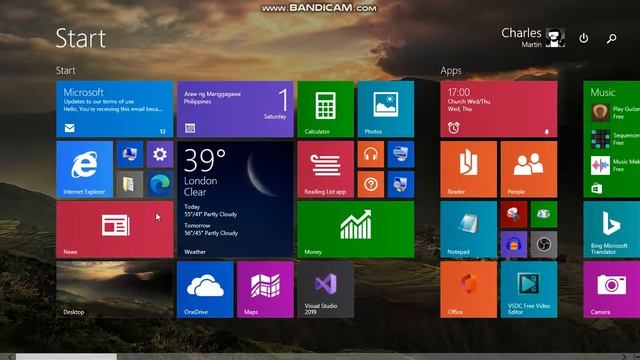Screen dimensions: 640x360
Task: Launch VSDC Free Video Editor tile
Action: (x=529, y=290)
